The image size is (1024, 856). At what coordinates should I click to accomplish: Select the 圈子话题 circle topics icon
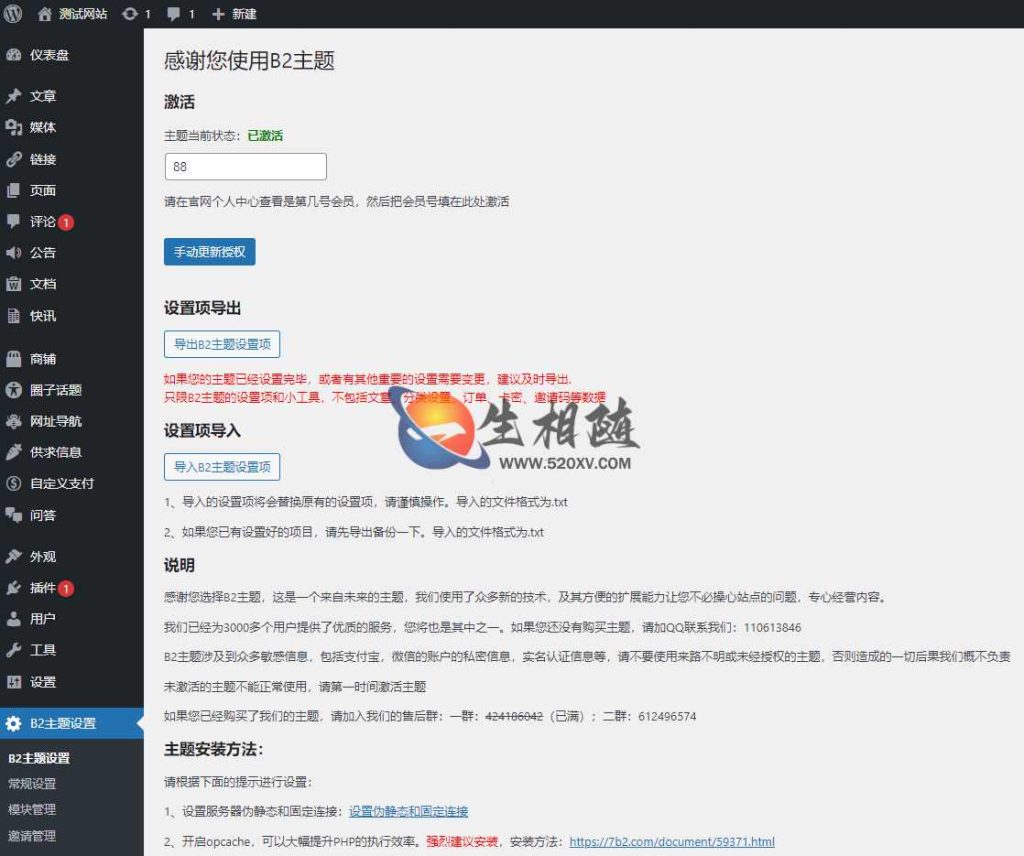(15, 390)
